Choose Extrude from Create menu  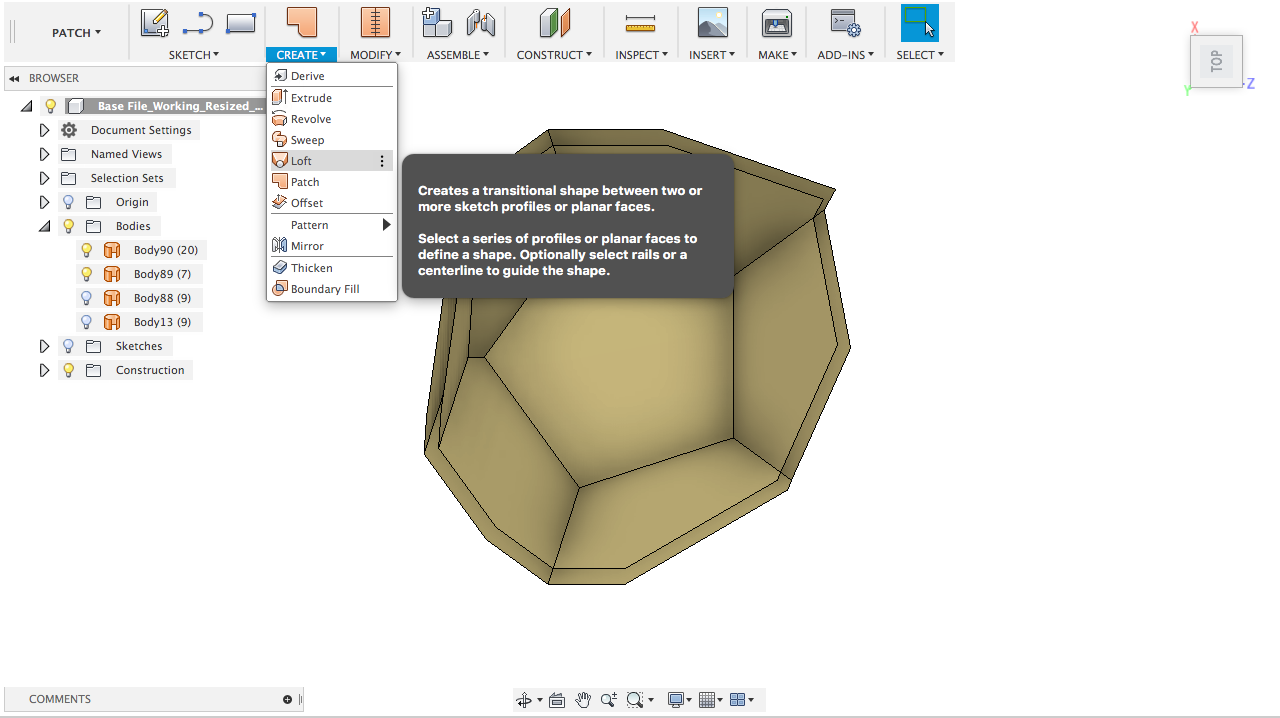click(332, 98)
